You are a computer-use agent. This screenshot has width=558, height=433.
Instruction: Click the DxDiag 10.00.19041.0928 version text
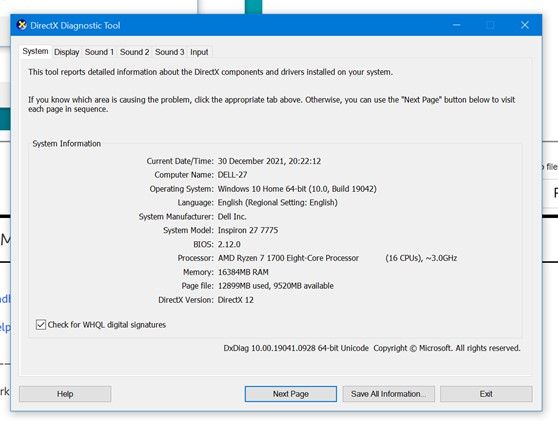click(296, 348)
